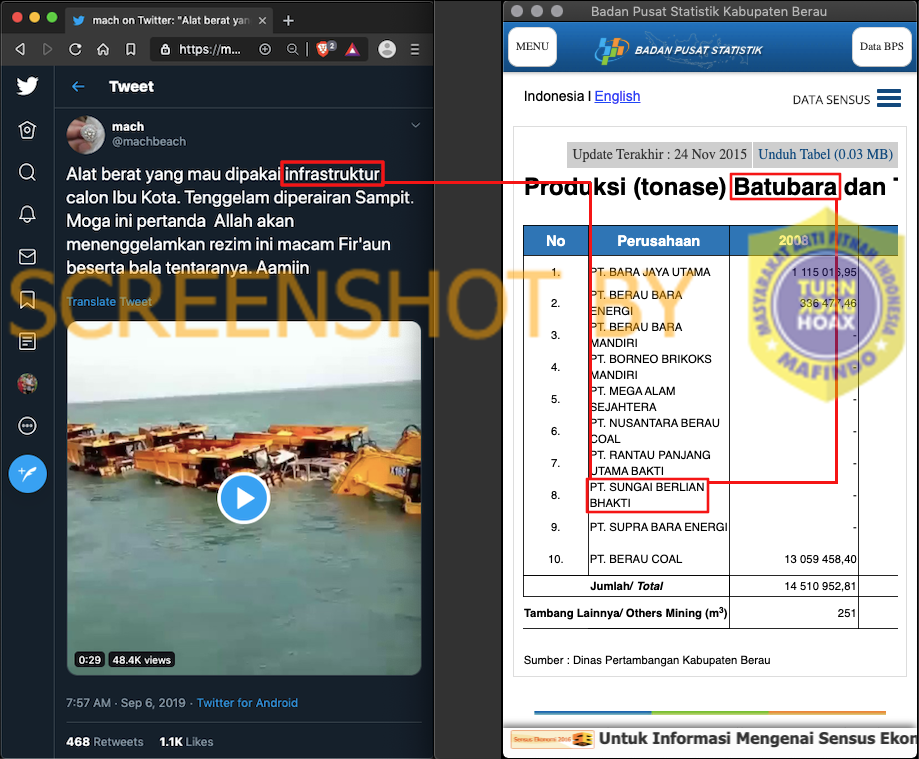Click the Tambang Lainnya value 251
Screen dimensions: 919x759
846,613
